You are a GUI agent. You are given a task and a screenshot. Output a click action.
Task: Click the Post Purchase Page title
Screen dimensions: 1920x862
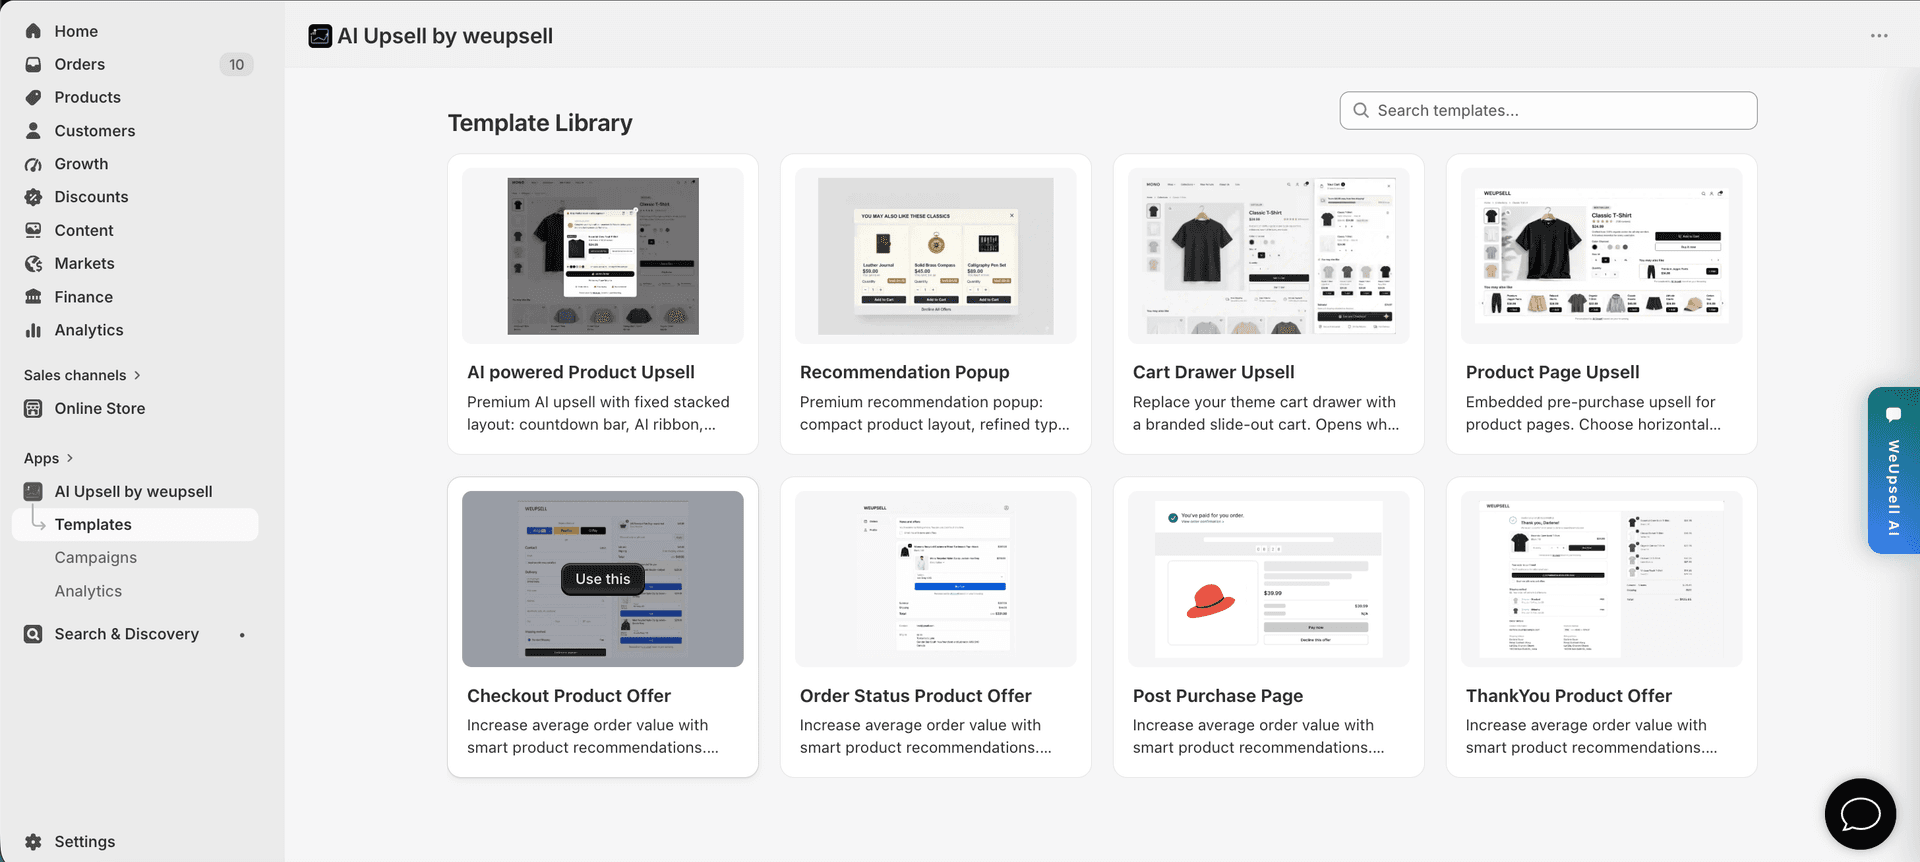(1218, 696)
